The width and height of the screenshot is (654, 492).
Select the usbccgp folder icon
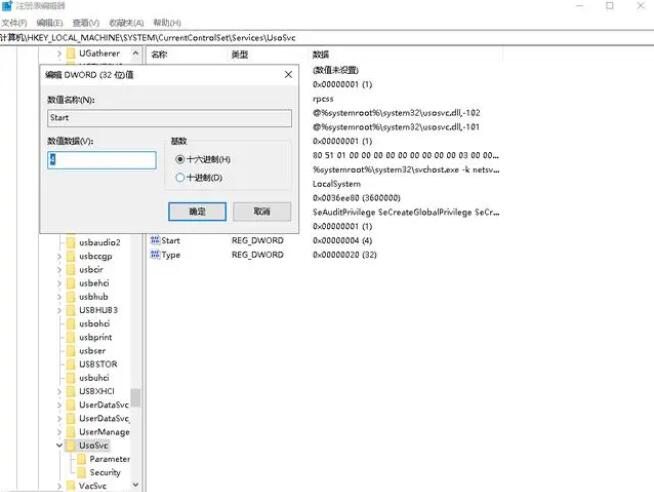(71, 256)
